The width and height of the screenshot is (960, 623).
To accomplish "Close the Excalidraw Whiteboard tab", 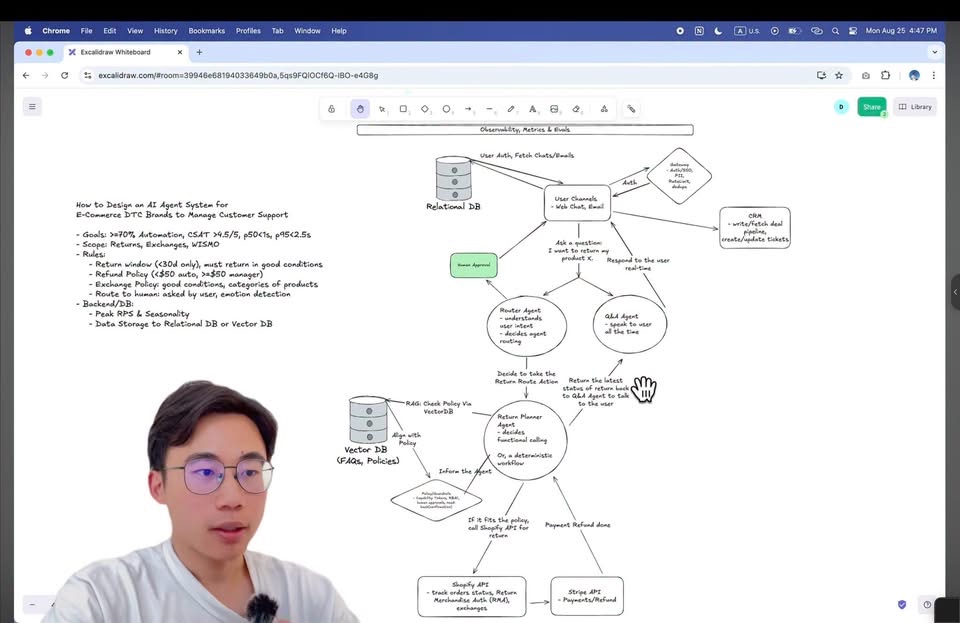I will pos(179,52).
